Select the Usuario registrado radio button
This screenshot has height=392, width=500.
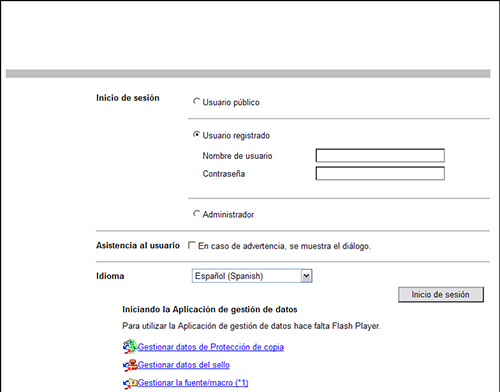tap(196, 135)
